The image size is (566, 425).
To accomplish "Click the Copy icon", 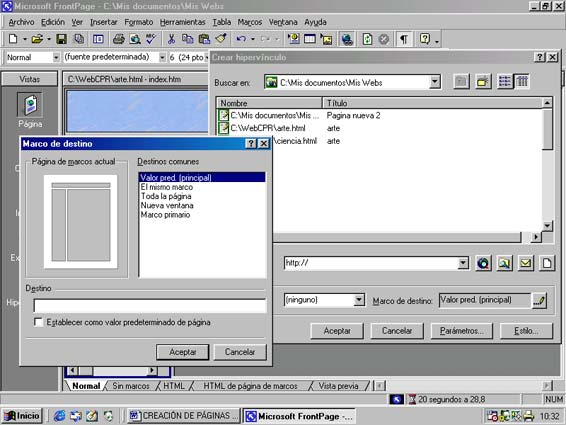I will click(187, 39).
